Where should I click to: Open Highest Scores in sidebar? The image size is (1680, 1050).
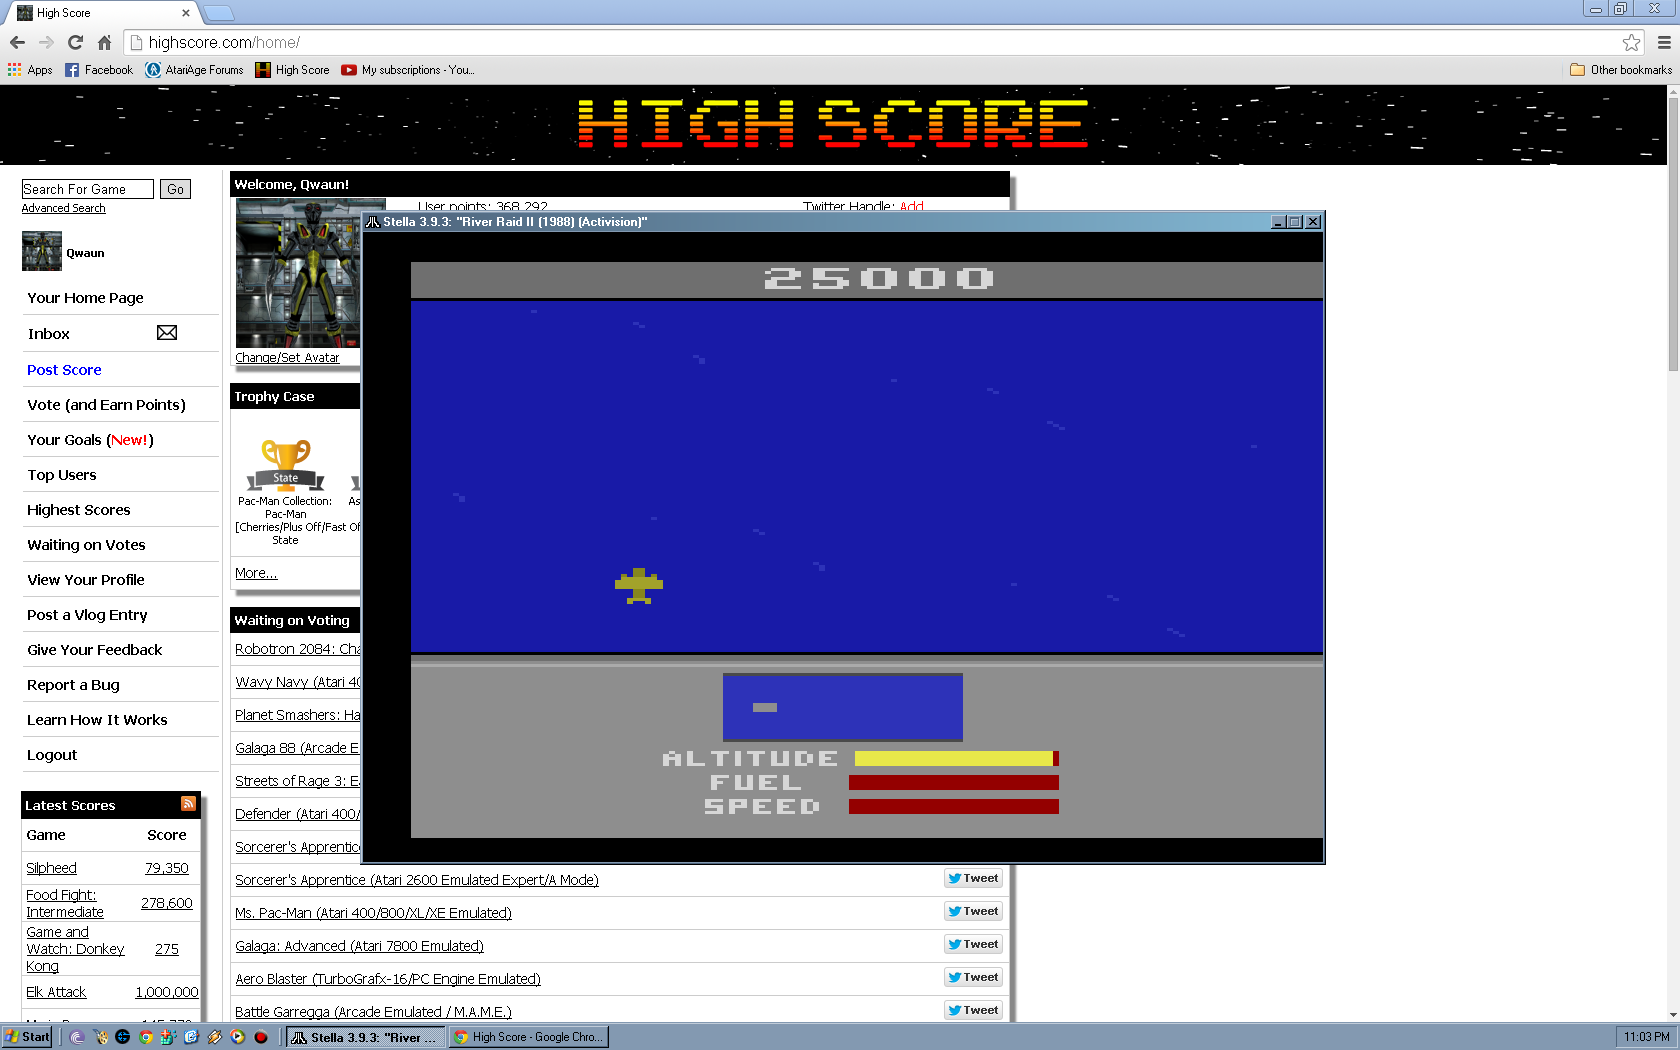[79, 510]
